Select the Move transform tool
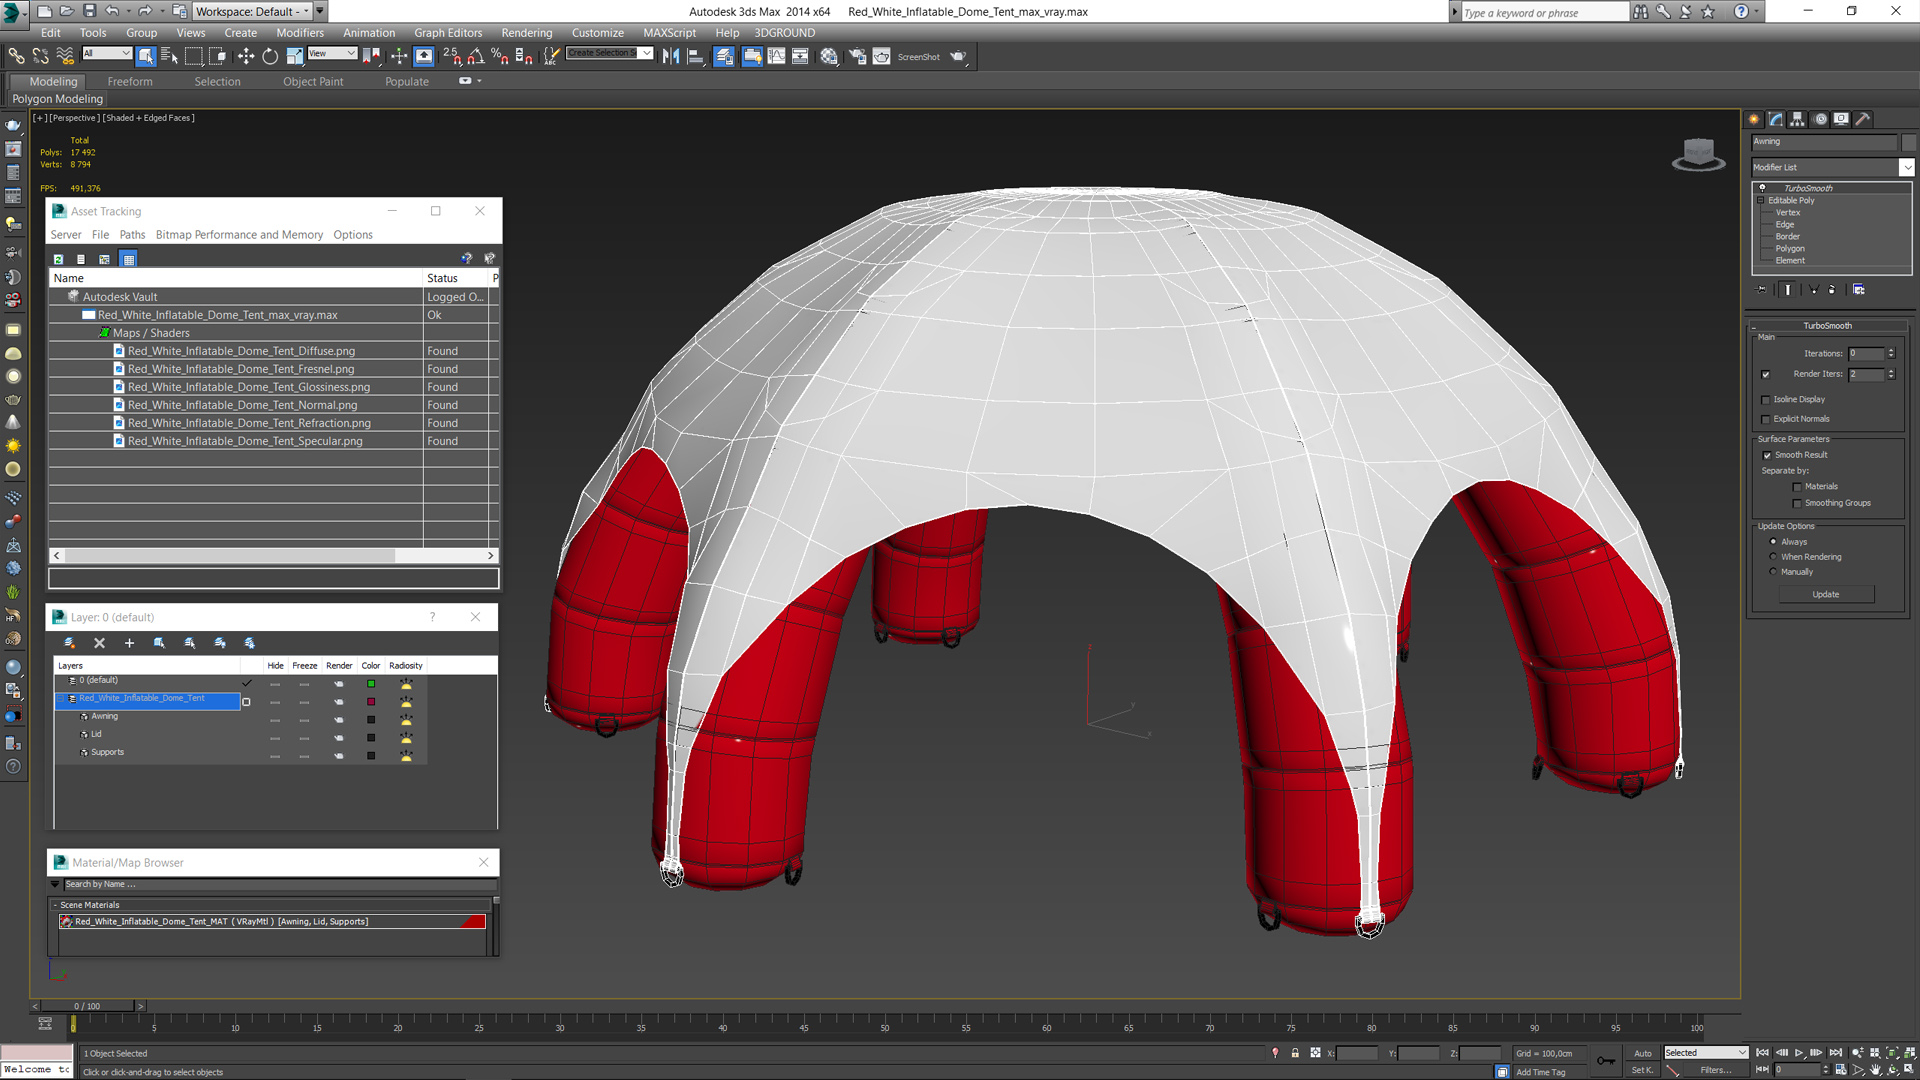The image size is (1920, 1080). coord(246,57)
